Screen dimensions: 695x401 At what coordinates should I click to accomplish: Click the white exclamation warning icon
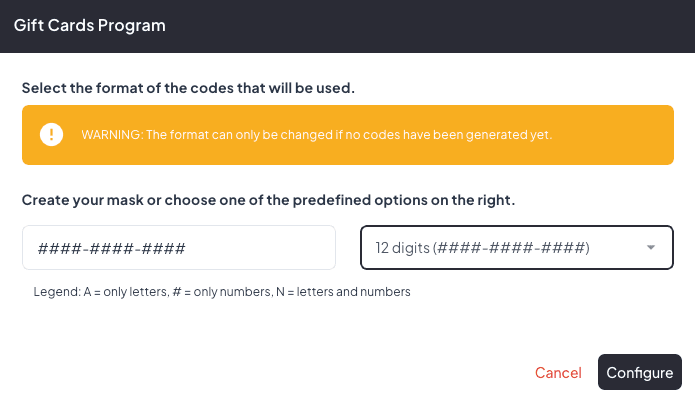point(52,135)
